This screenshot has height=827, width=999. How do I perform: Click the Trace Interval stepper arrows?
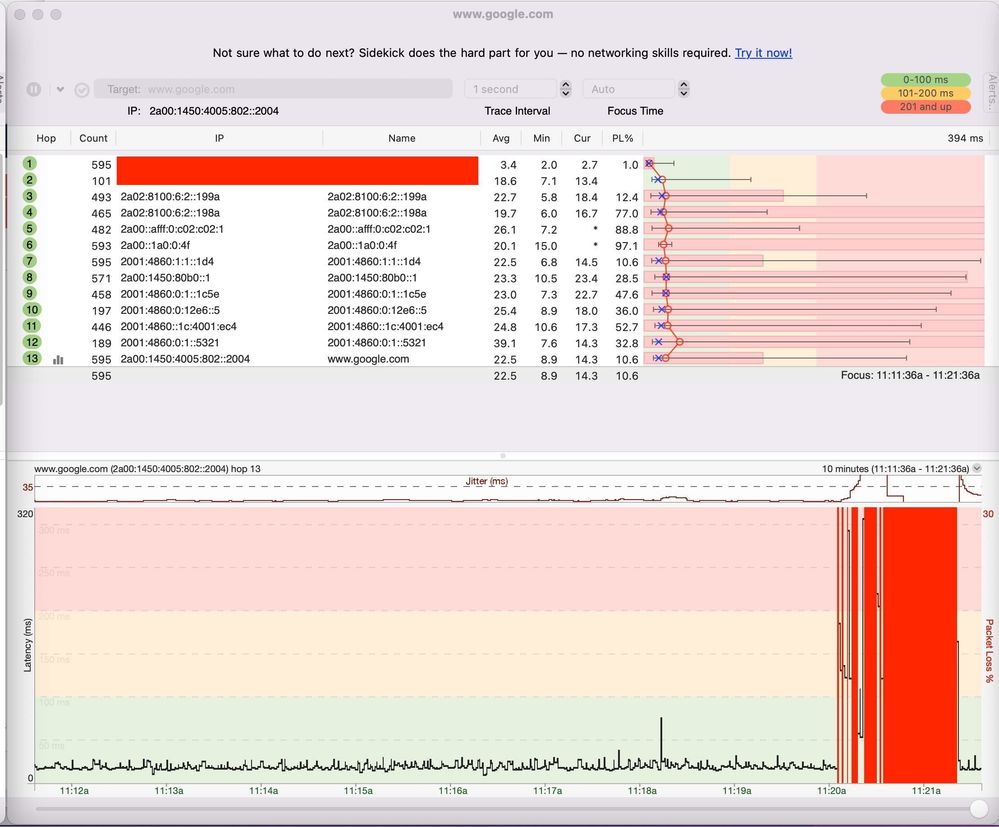pos(566,89)
